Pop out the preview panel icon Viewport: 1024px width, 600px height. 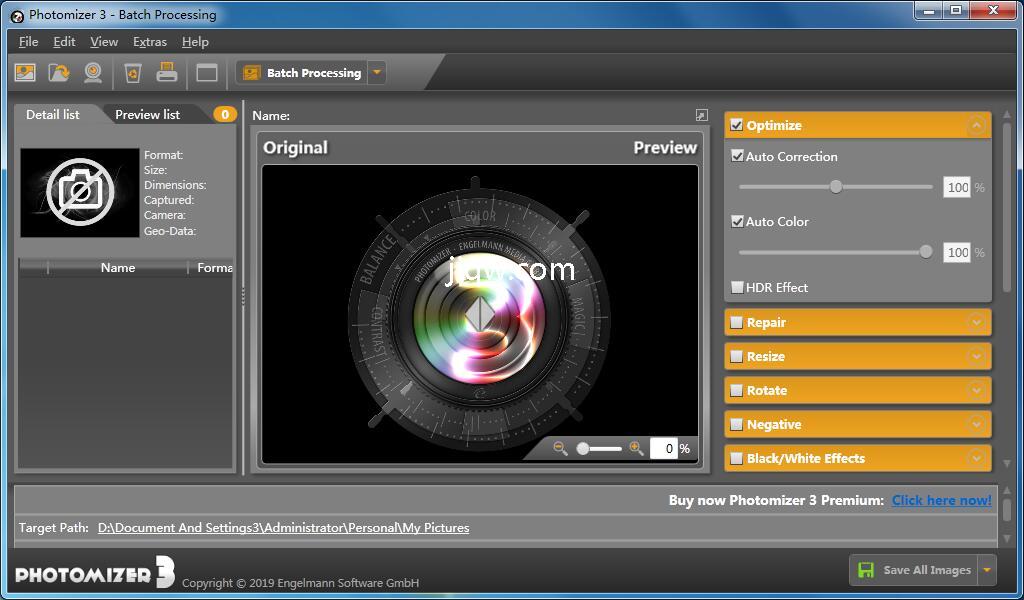[x=701, y=116]
